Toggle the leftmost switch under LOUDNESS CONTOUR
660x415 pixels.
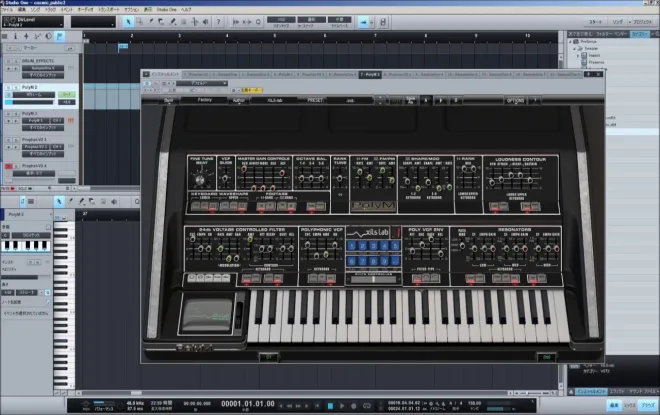(x=493, y=206)
